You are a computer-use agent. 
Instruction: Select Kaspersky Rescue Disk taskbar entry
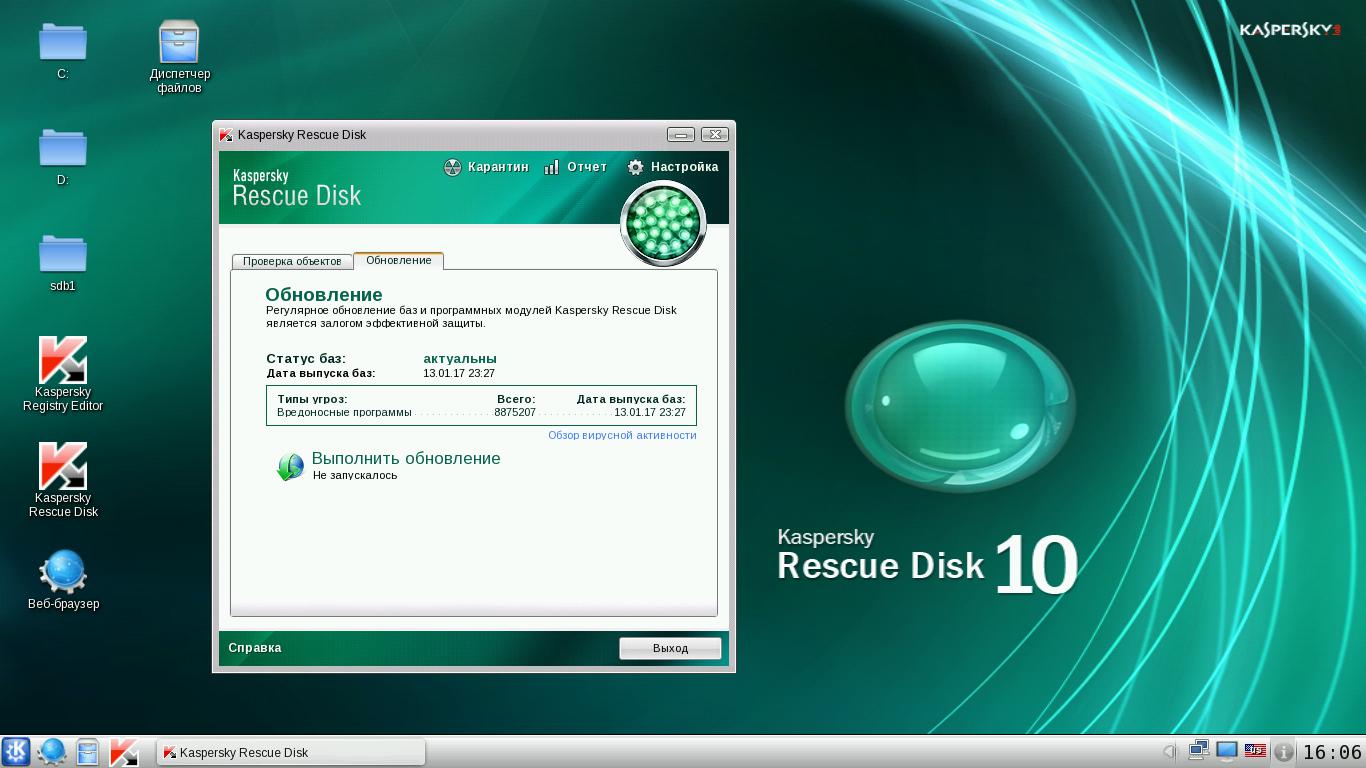point(291,752)
